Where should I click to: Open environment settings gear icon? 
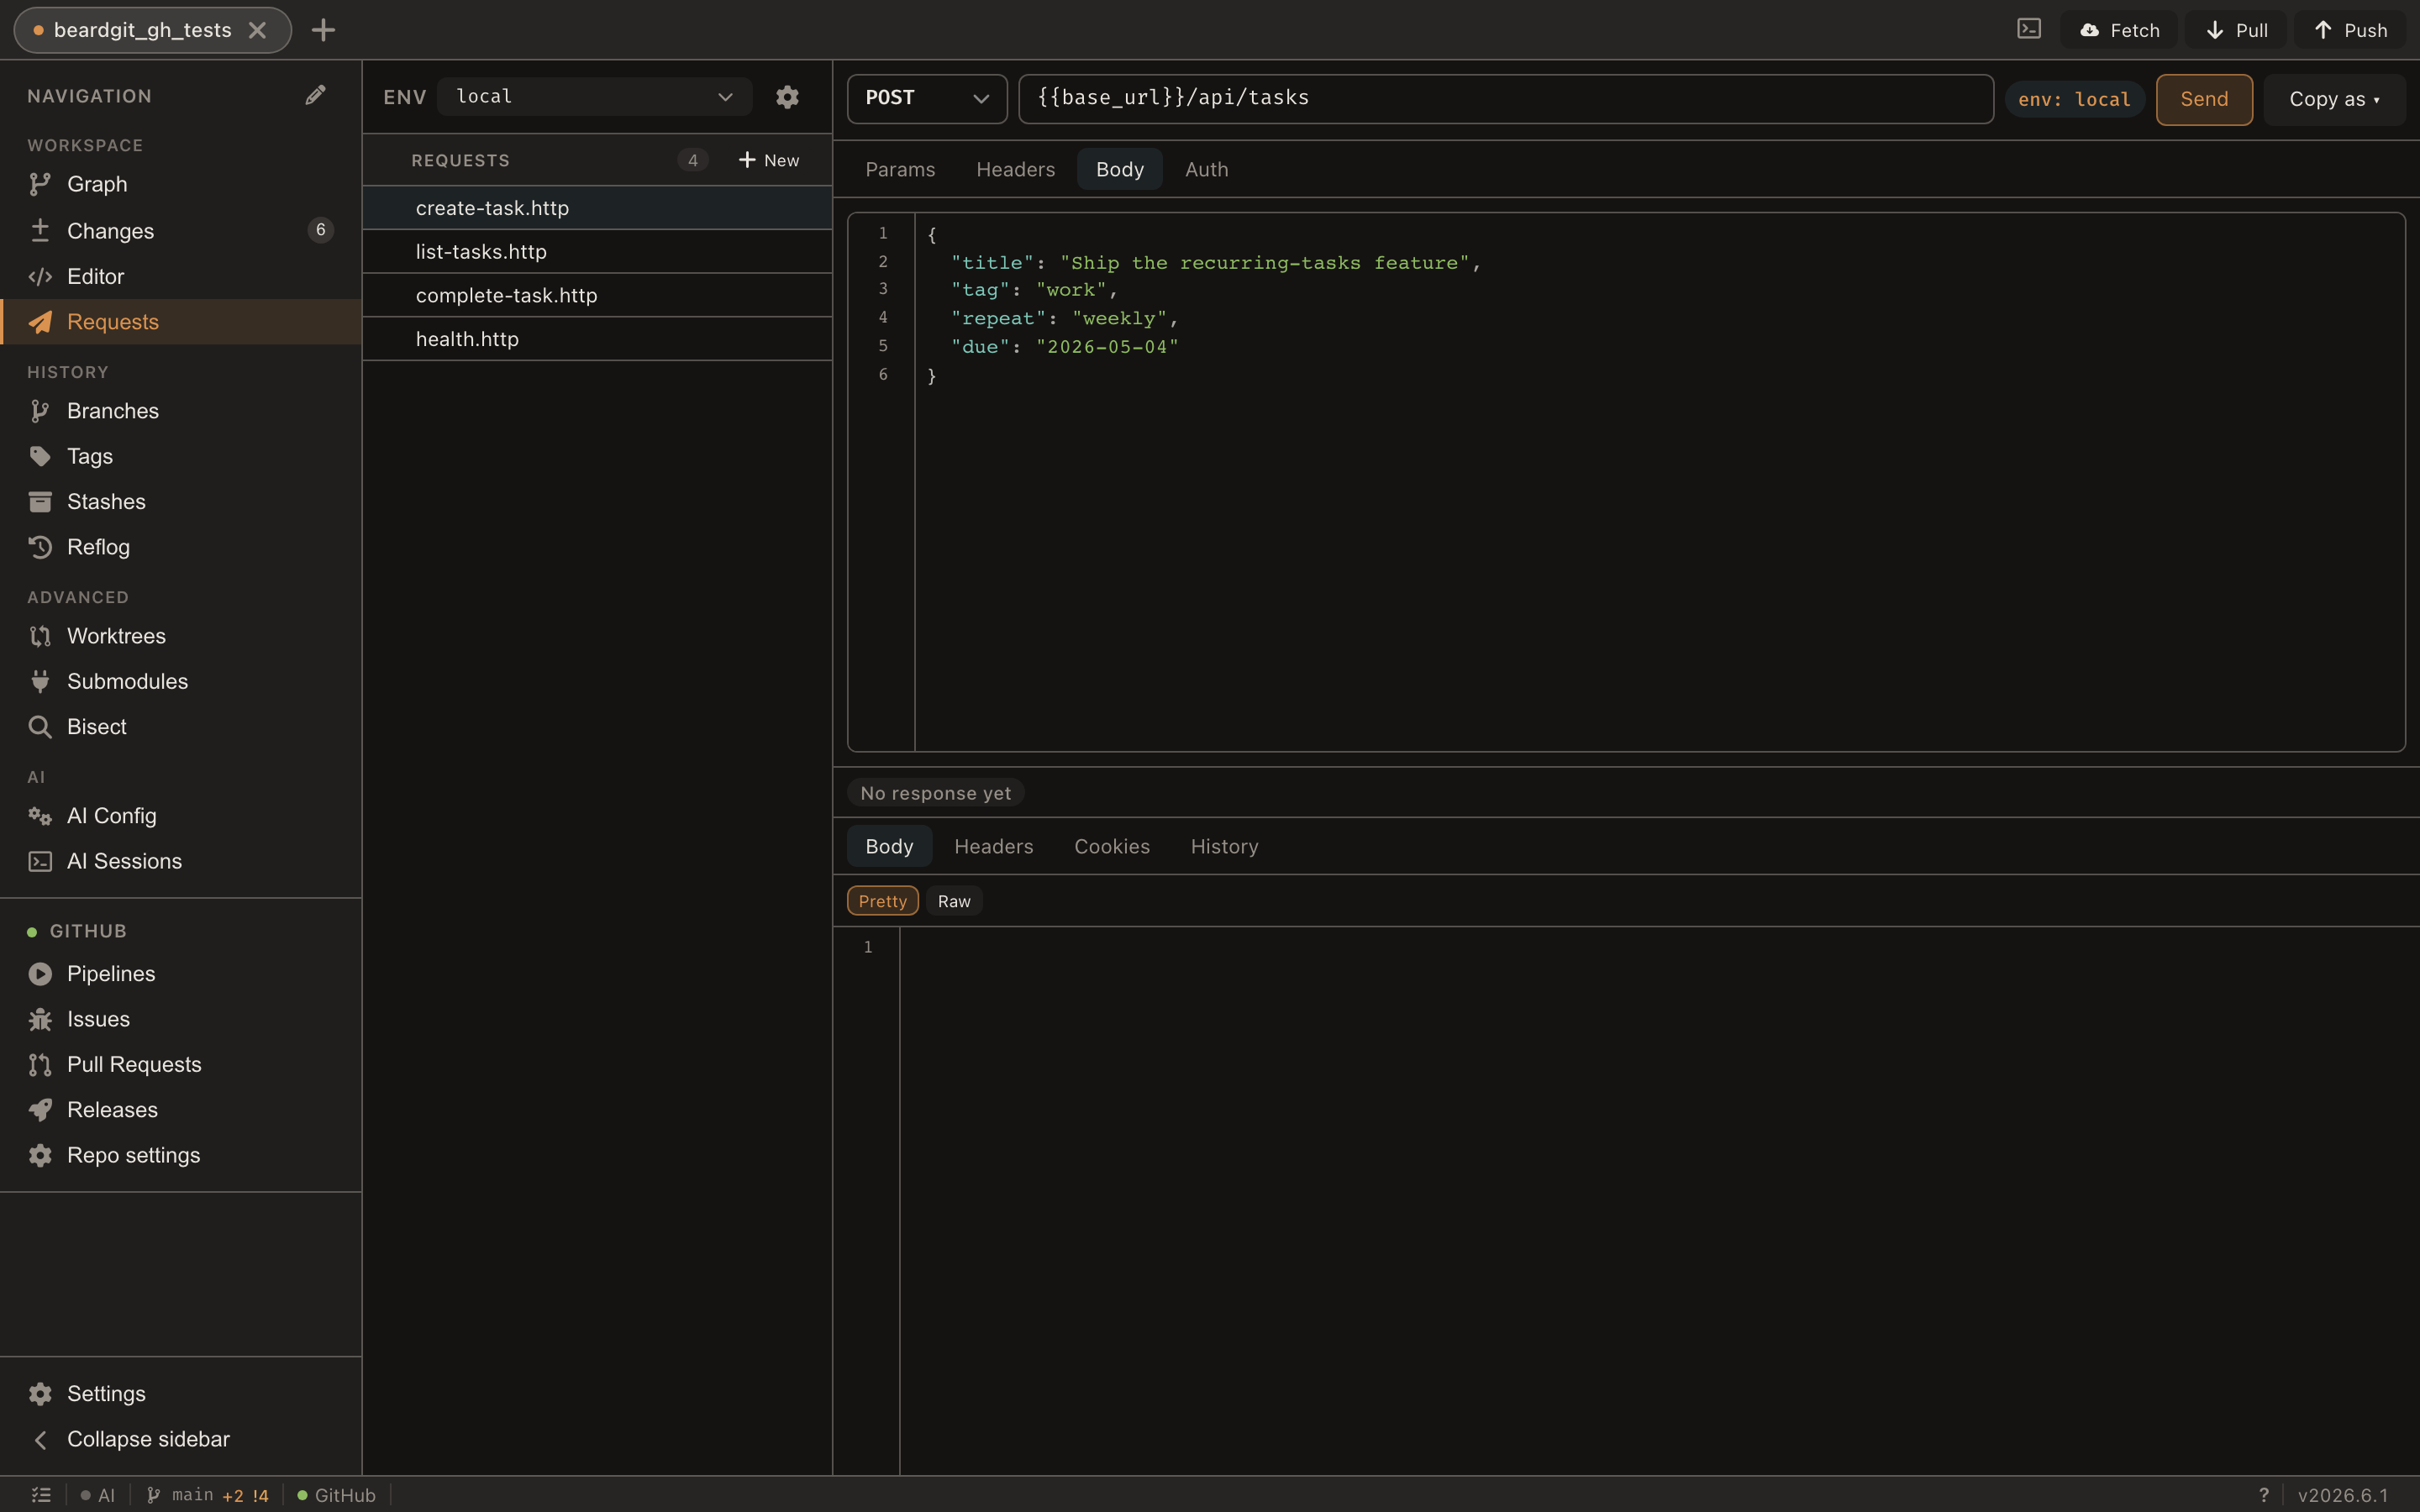coord(787,97)
